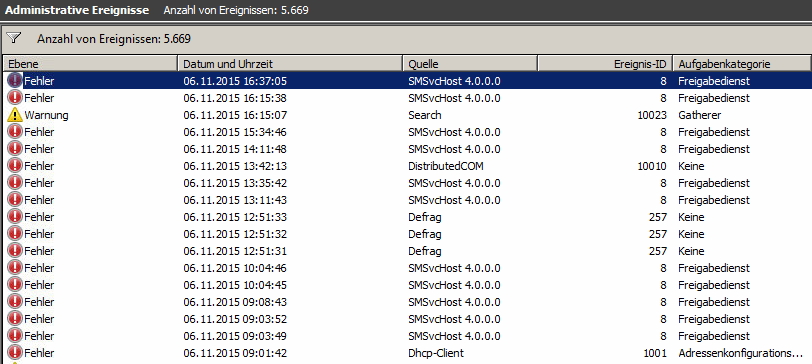Click event ID 10023
Screen dimensions: 812x364
pyautogui.click(x=652, y=115)
